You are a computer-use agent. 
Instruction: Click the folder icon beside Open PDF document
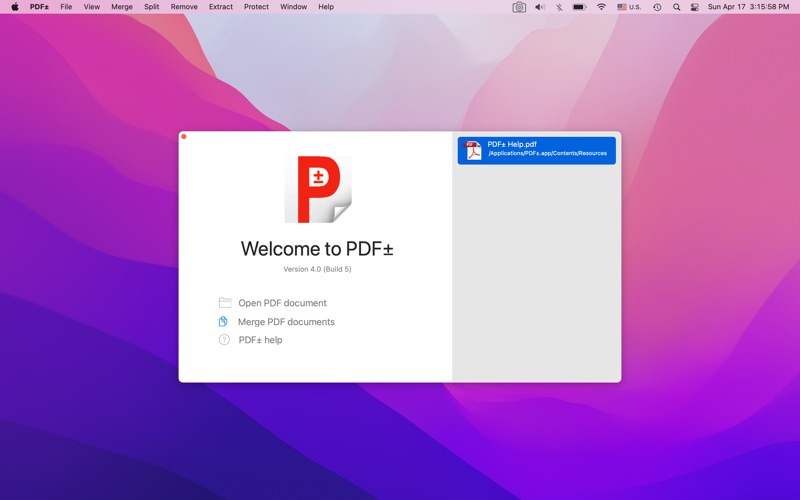coord(225,303)
